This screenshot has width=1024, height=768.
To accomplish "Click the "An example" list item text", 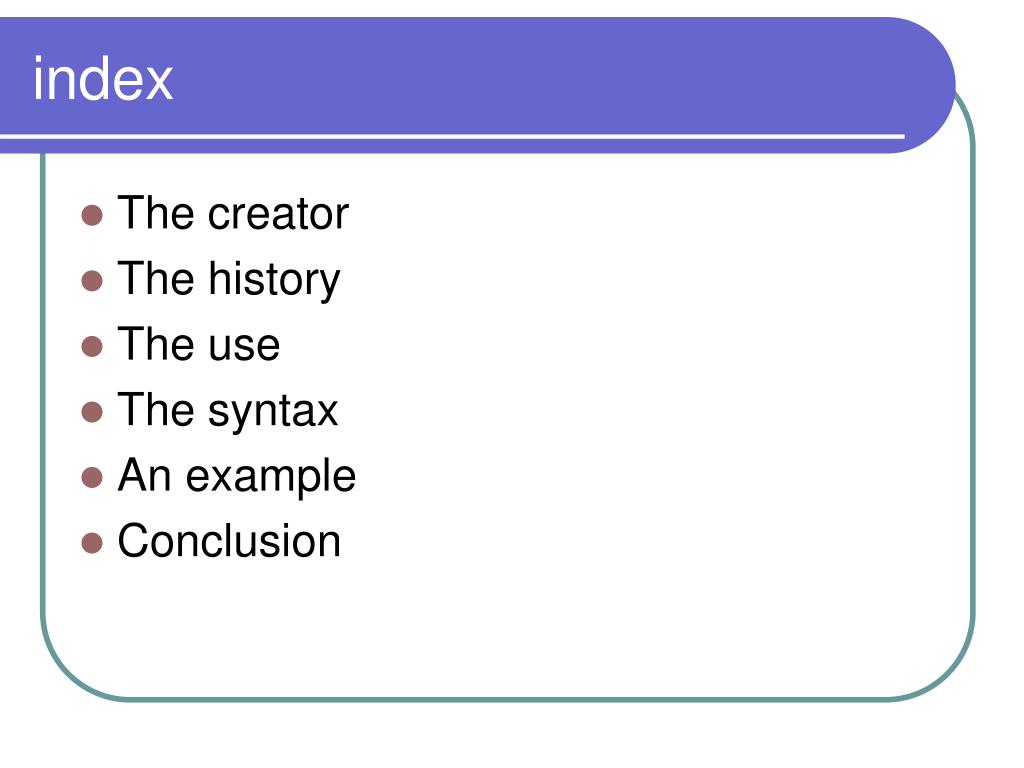I will pos(236,476).
